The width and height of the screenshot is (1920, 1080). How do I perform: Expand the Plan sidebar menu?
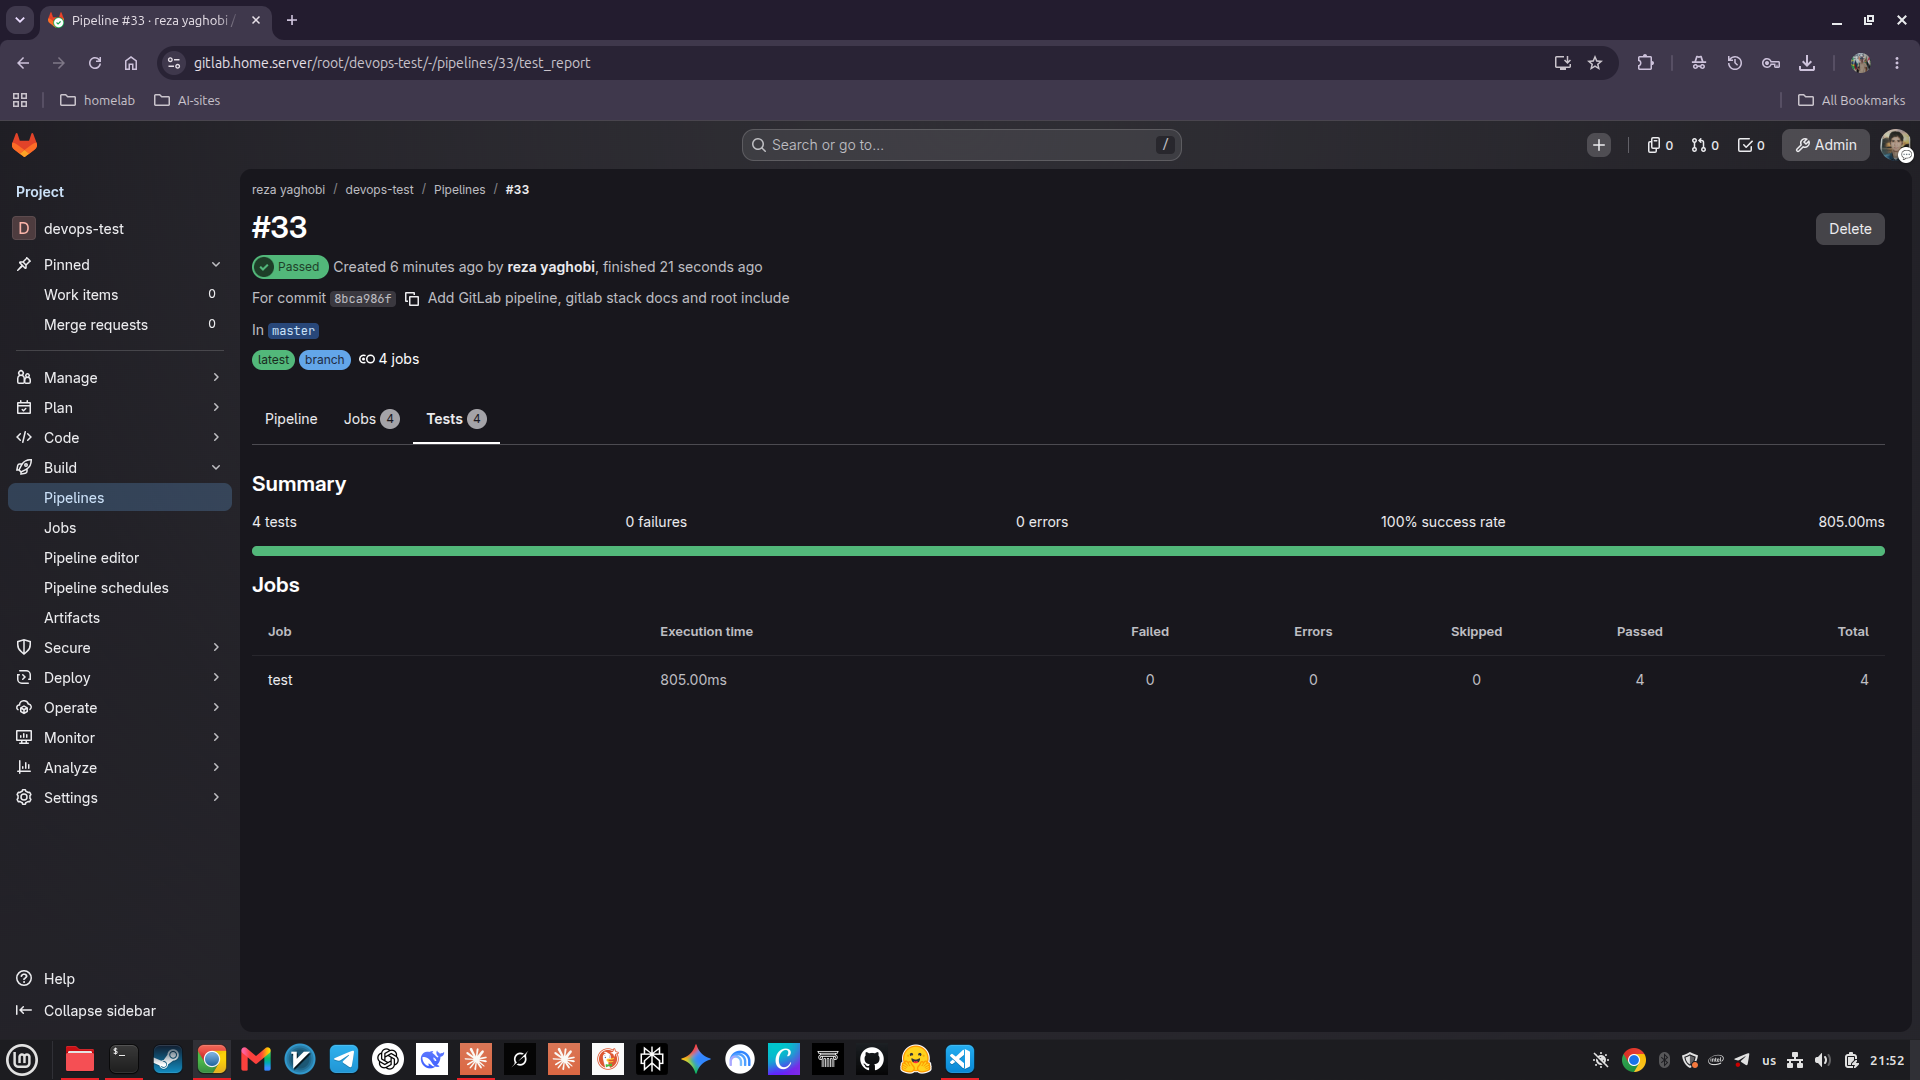(120, 408)
